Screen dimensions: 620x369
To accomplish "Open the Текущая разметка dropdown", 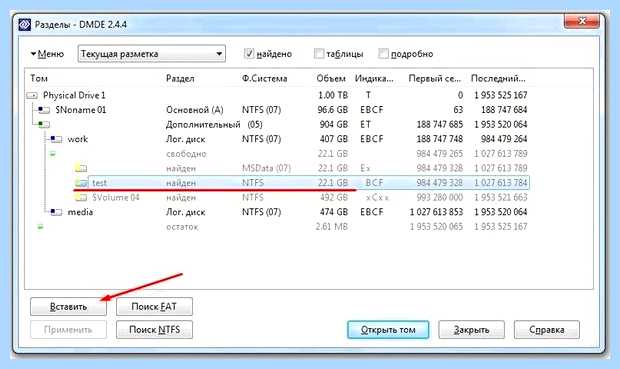I will pos(151,54).
